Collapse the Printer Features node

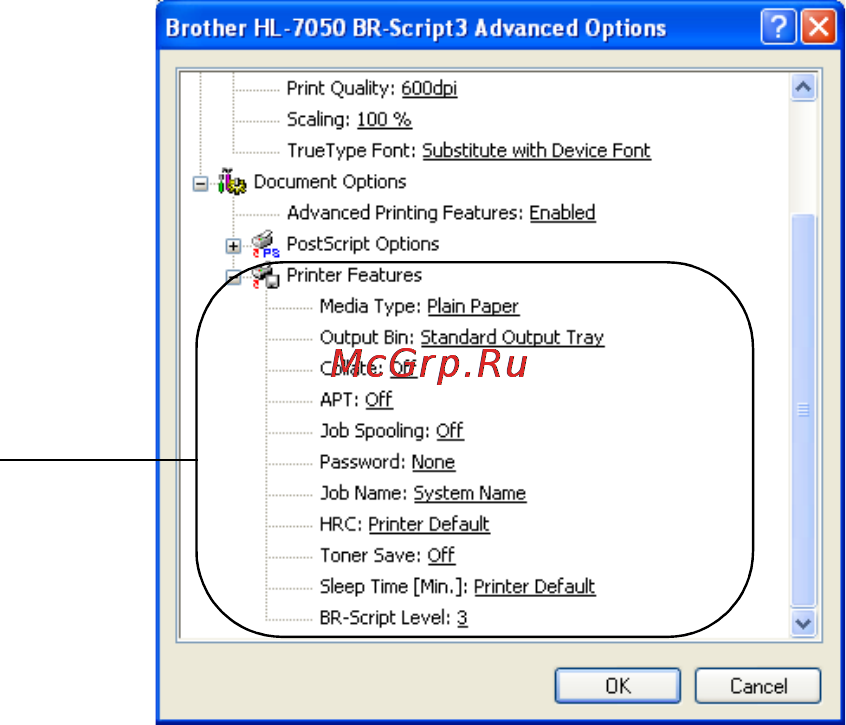pos(233,277)
